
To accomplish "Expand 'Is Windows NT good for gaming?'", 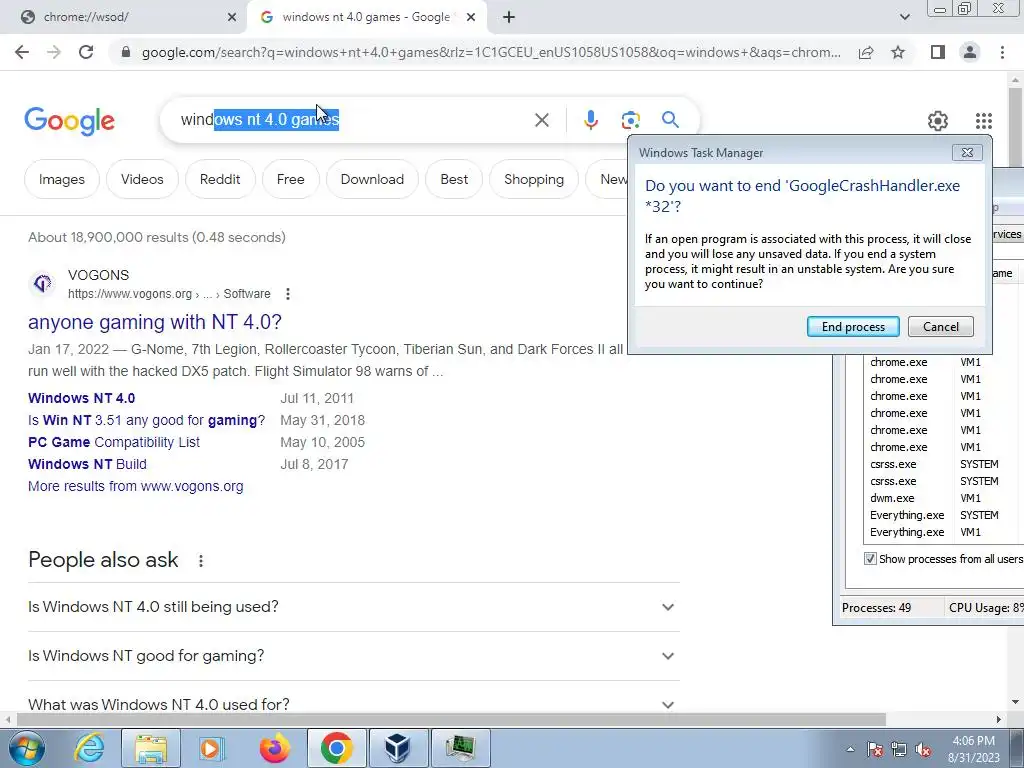I will pos(353,656).
